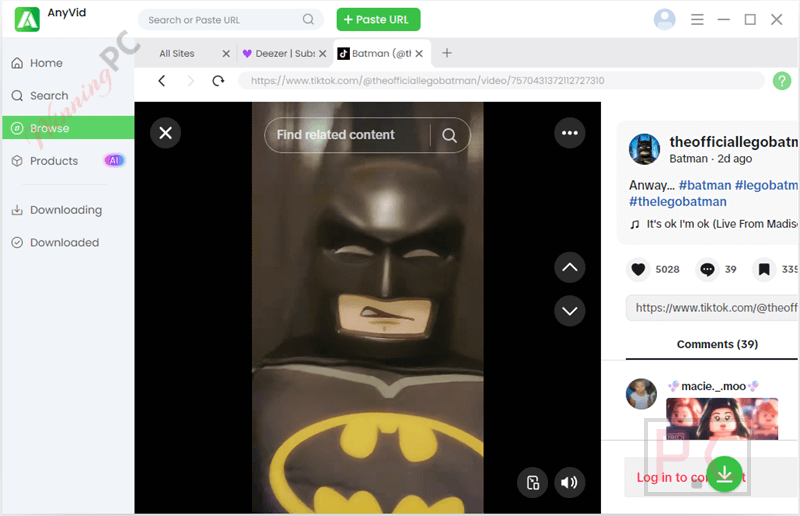Open the hamburger menu icon

click(697, 19)
